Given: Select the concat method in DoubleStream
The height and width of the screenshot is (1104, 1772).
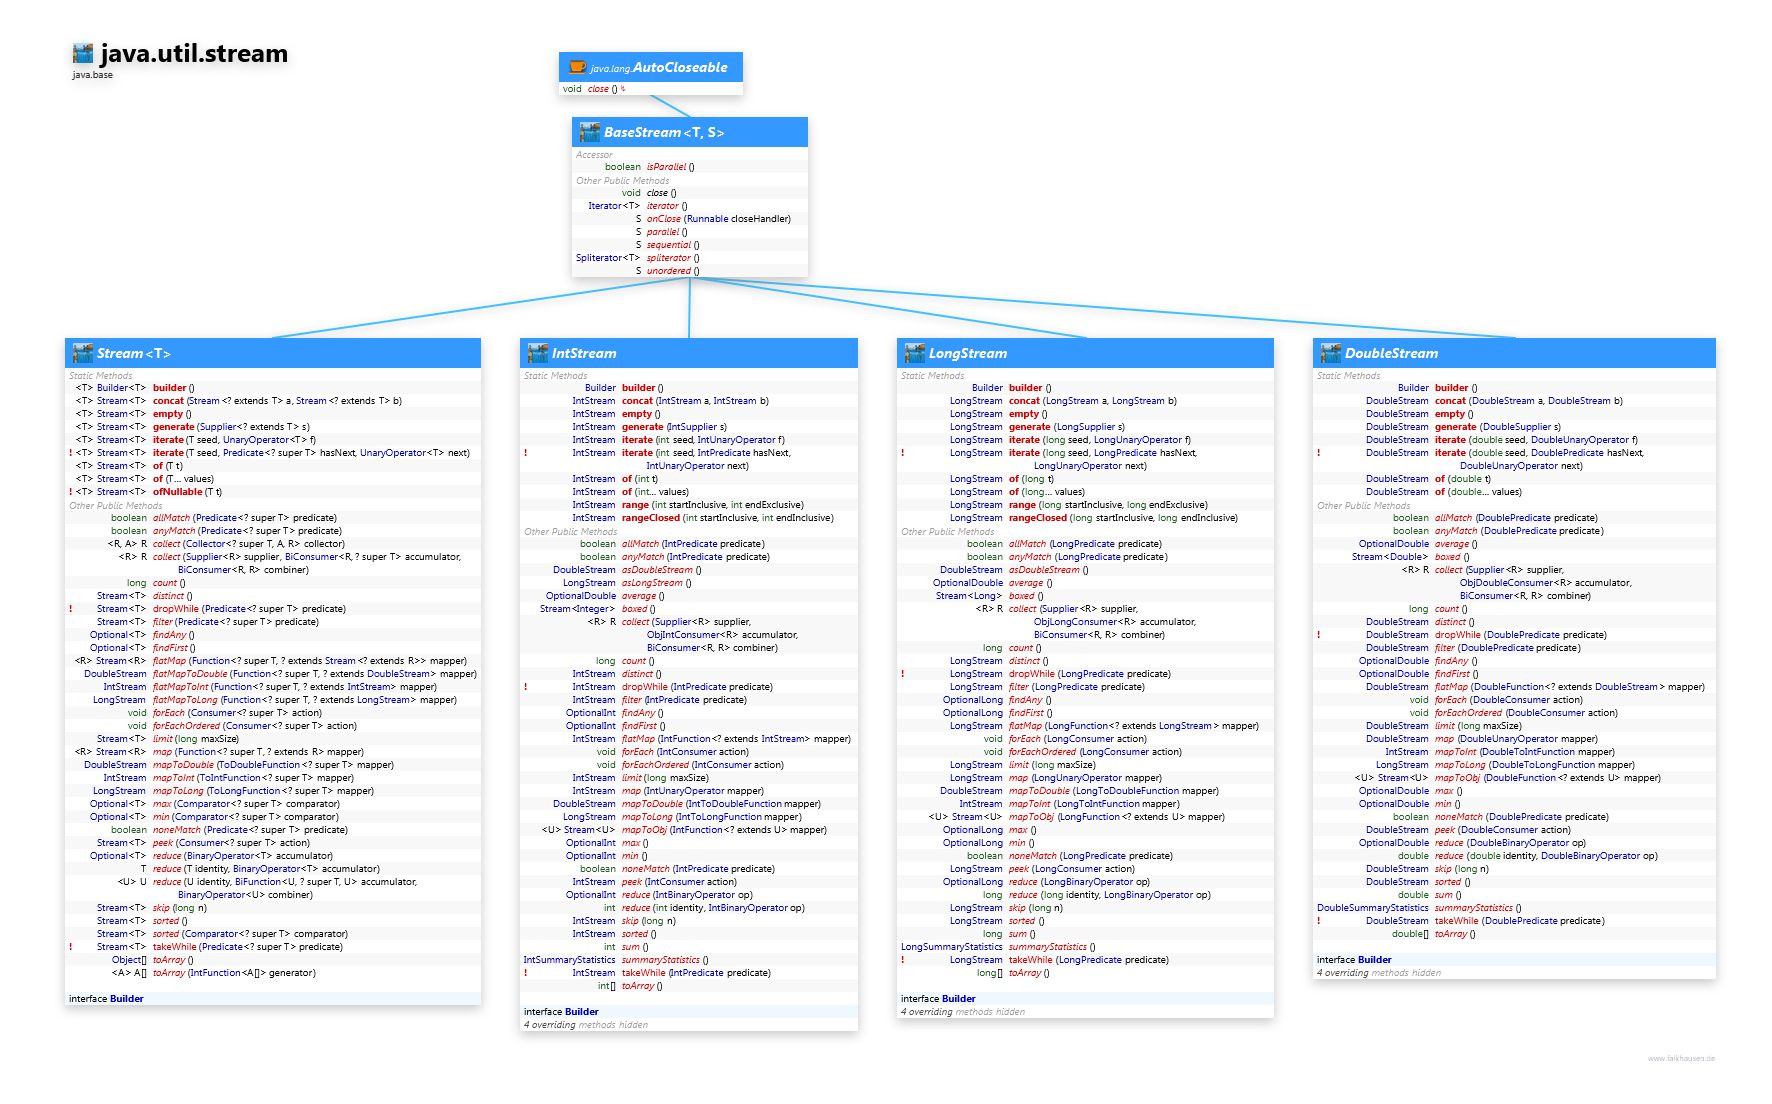Looking at the screenshot, I should [x=1450, y=401].
